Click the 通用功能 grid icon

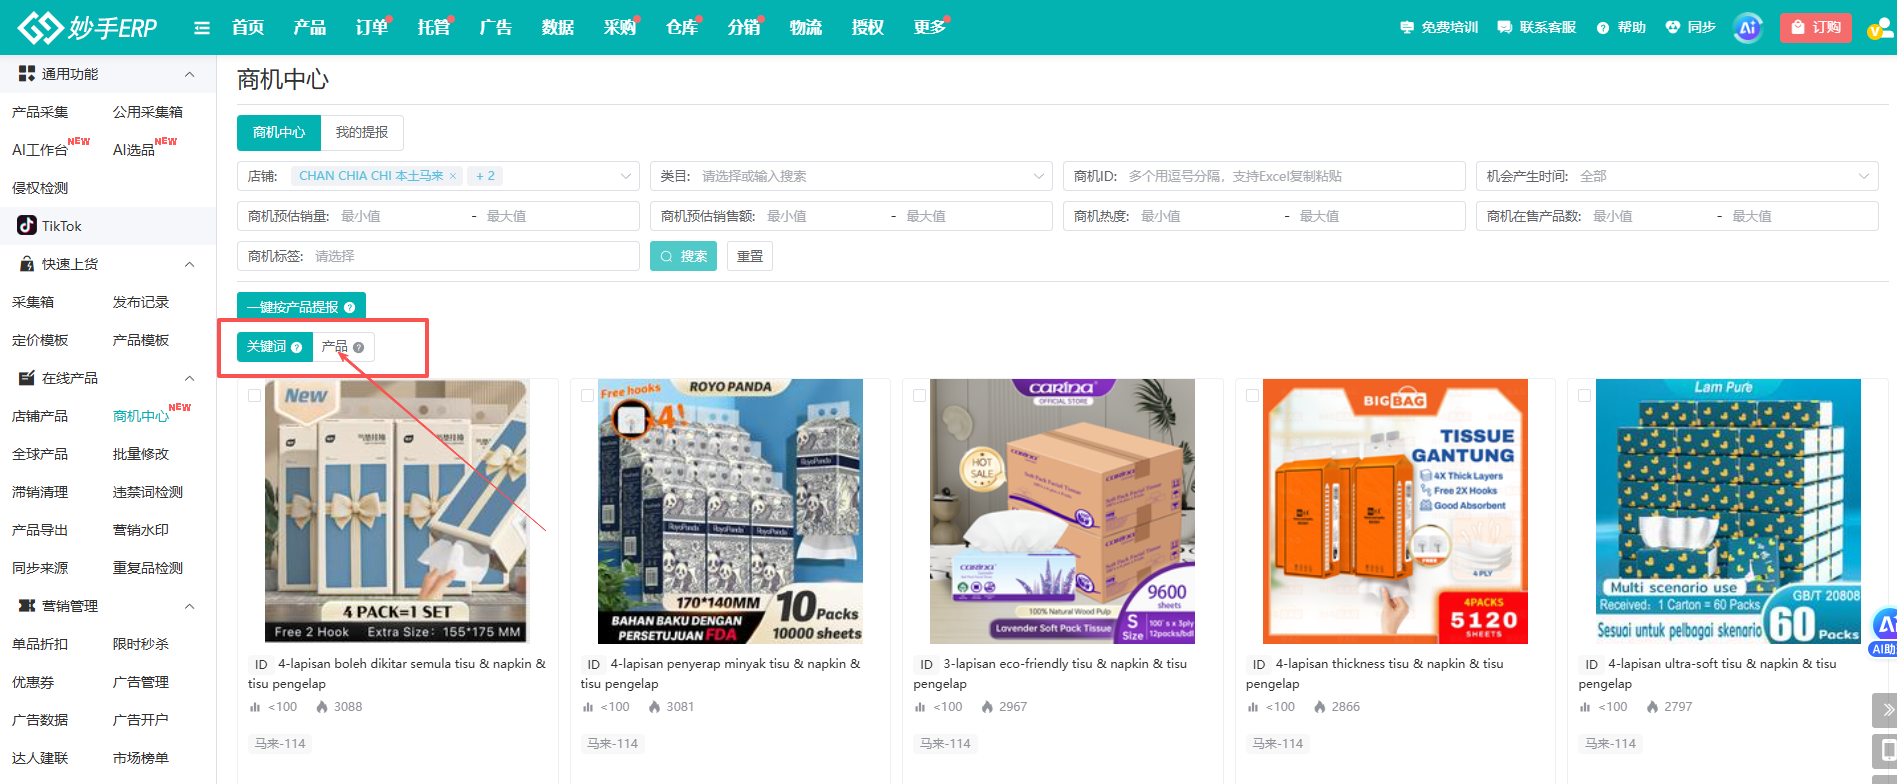(x=27, y=74)
